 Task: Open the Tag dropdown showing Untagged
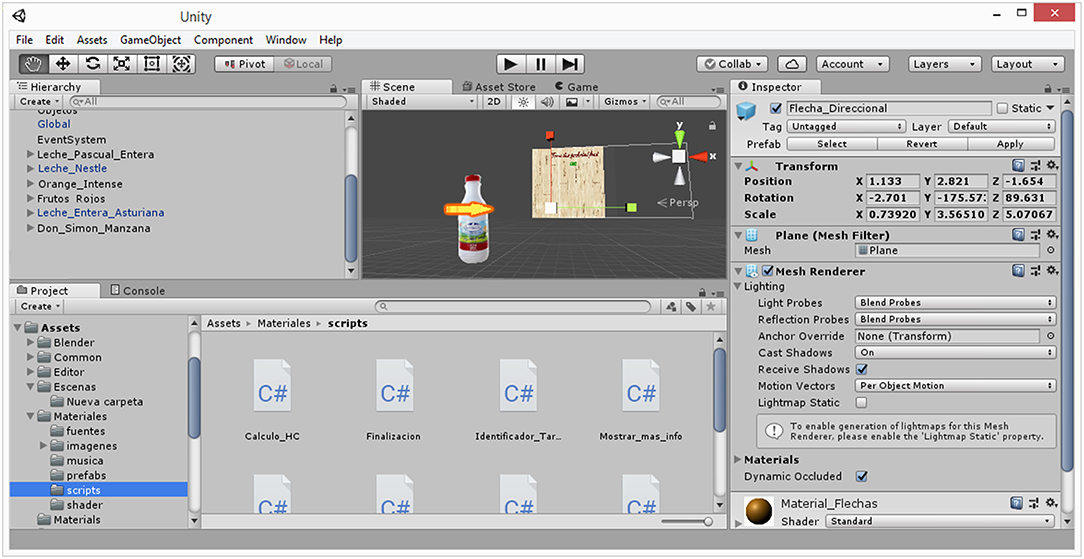point(846,126)
